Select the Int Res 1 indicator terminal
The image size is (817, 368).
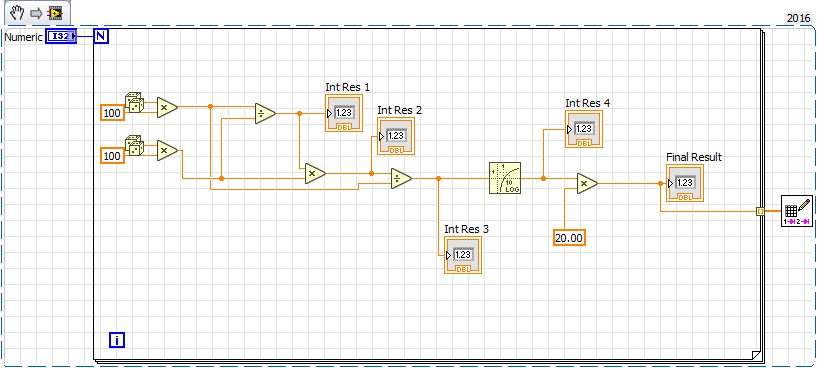pyautogui.click(x=344, y=113)
